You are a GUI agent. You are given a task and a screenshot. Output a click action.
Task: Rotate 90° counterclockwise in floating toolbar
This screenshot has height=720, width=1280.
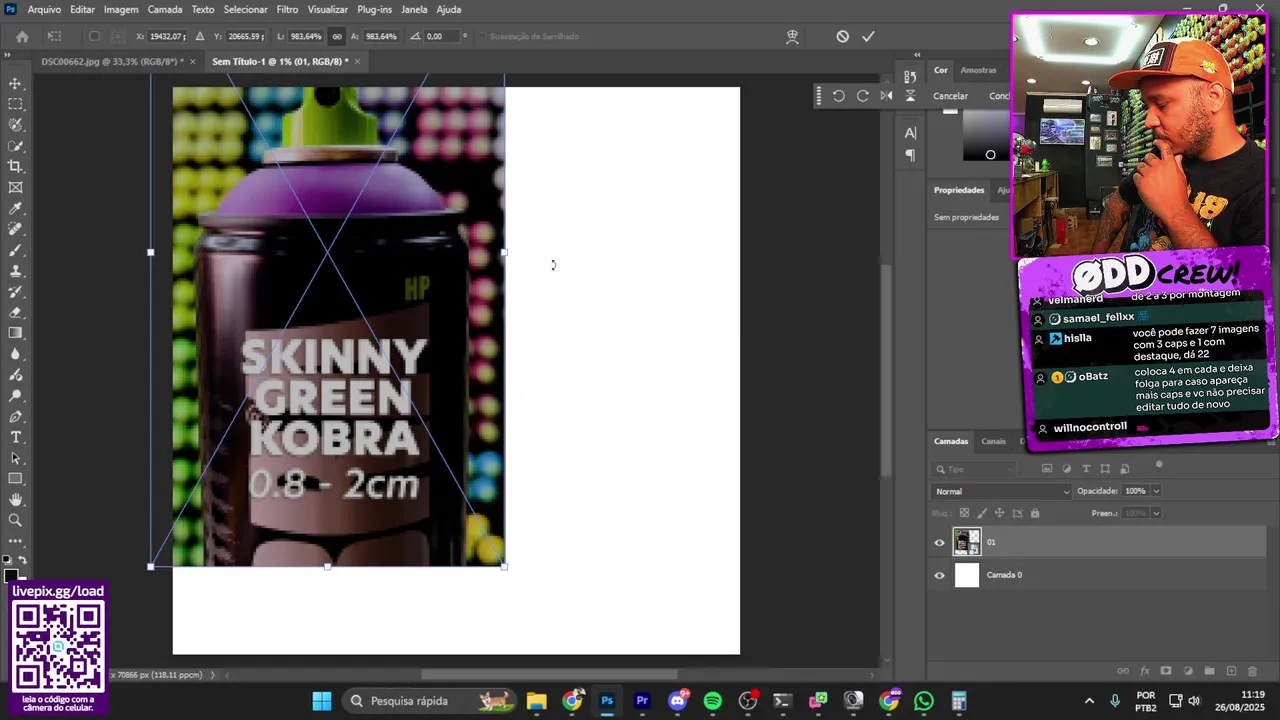pos(838,96)
